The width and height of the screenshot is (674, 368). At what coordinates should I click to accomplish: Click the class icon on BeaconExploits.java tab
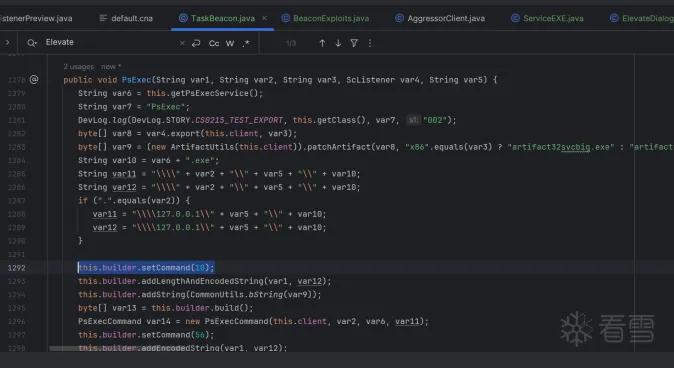click(x=286, y=18)
